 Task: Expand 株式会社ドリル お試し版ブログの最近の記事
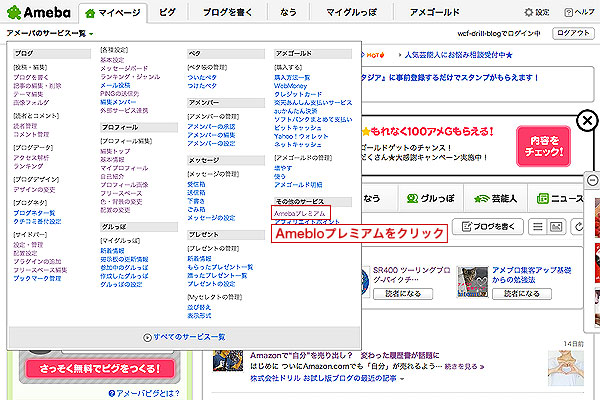[x=328, y=378]
